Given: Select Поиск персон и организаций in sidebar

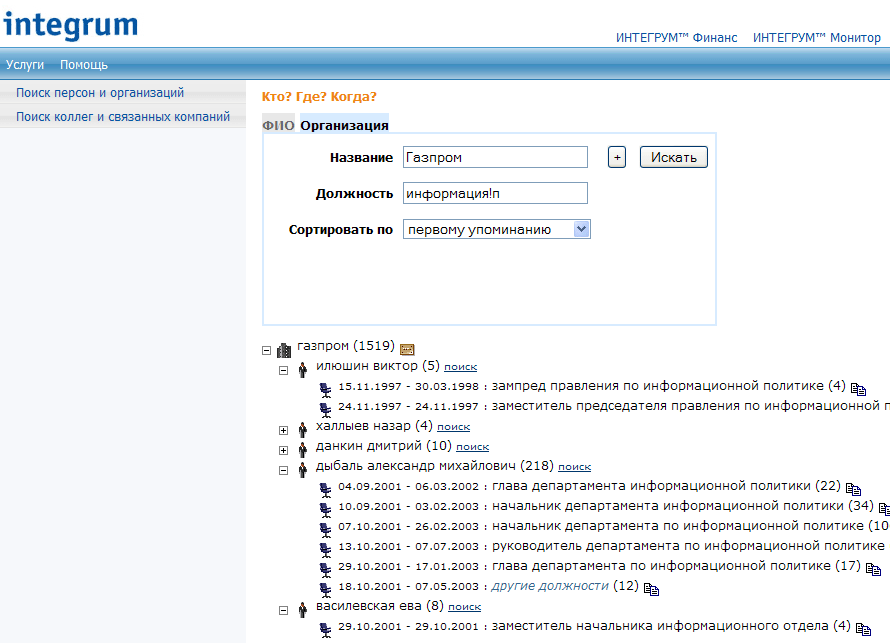Looking at the screenshot, I should click(x=100, y=93).
